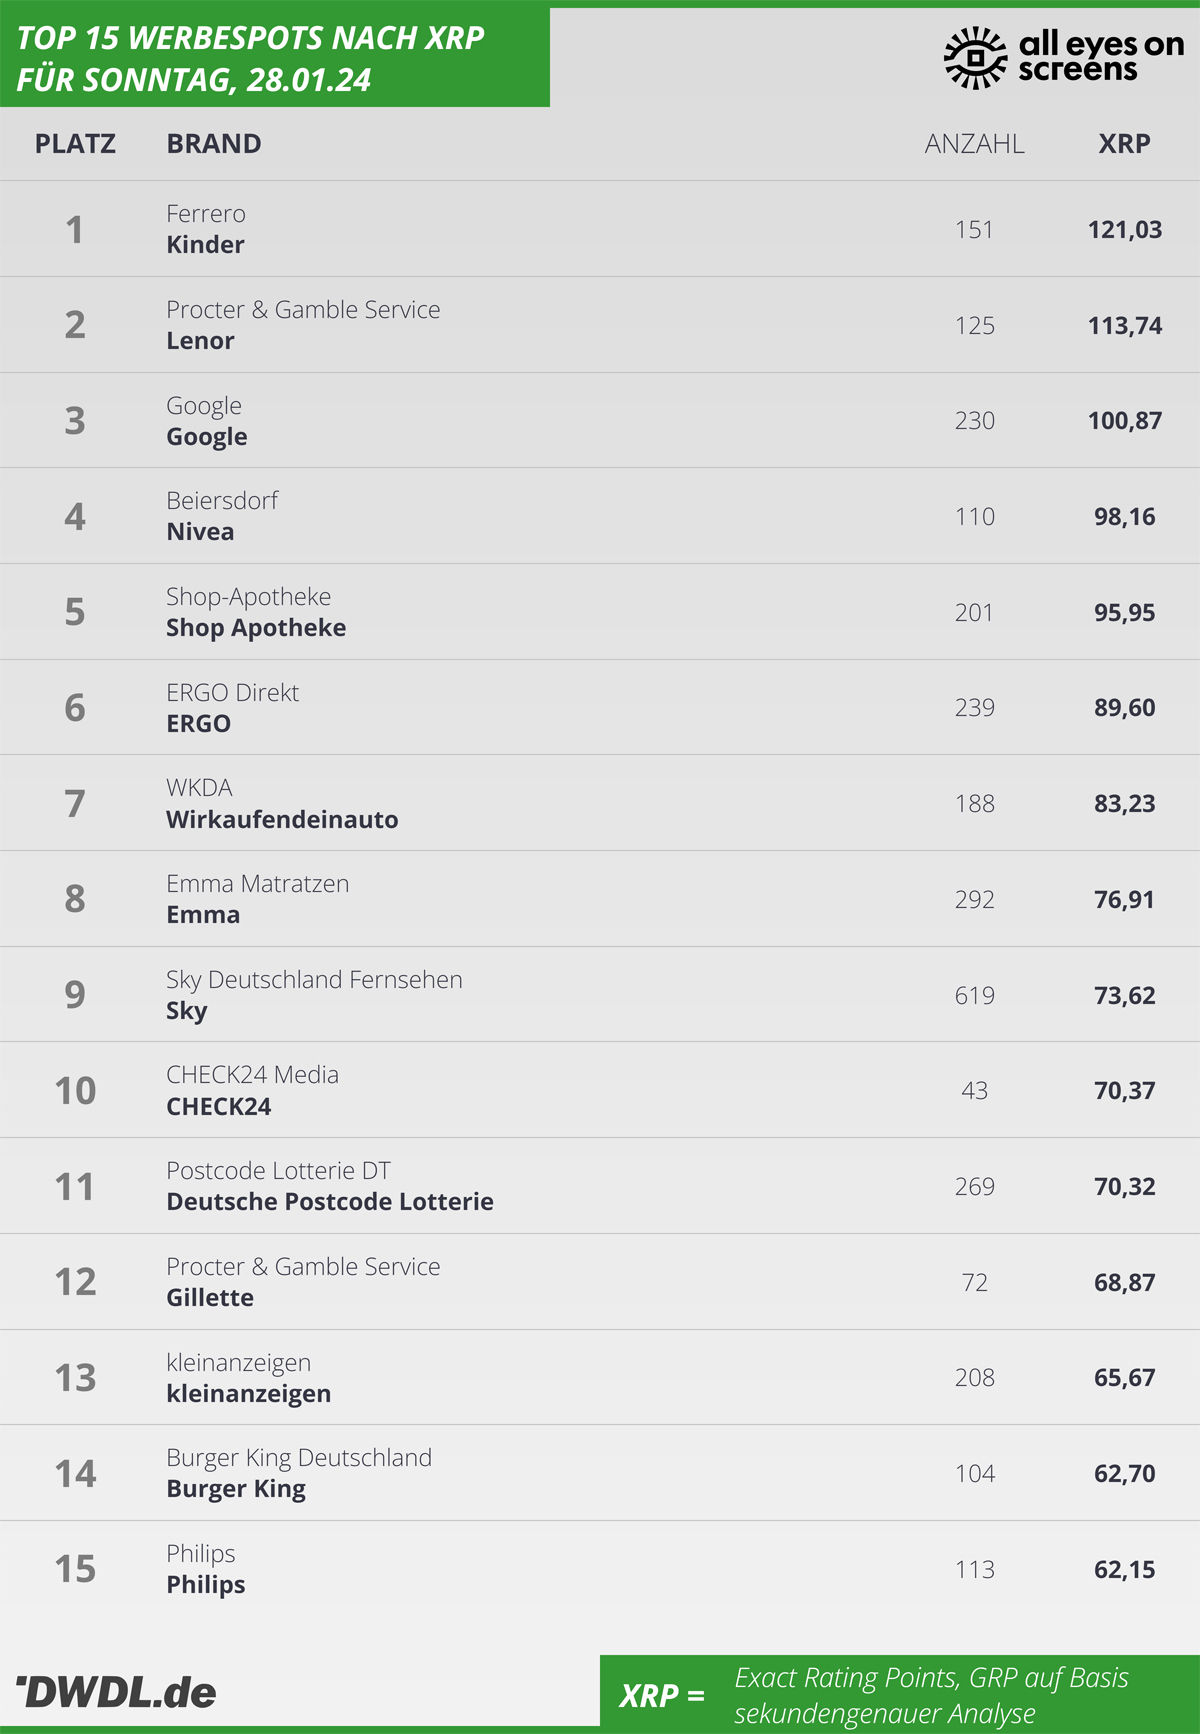Screen dimensions: 1200x1734
Task: Select the Wirkaufendeinauto brand name
Action: click(282, 820)
